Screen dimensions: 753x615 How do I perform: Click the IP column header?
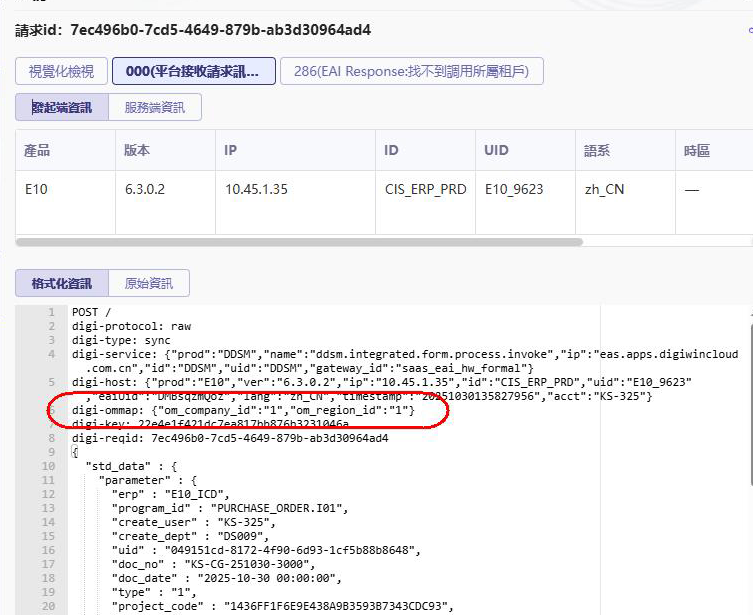[x=231, y=150]
